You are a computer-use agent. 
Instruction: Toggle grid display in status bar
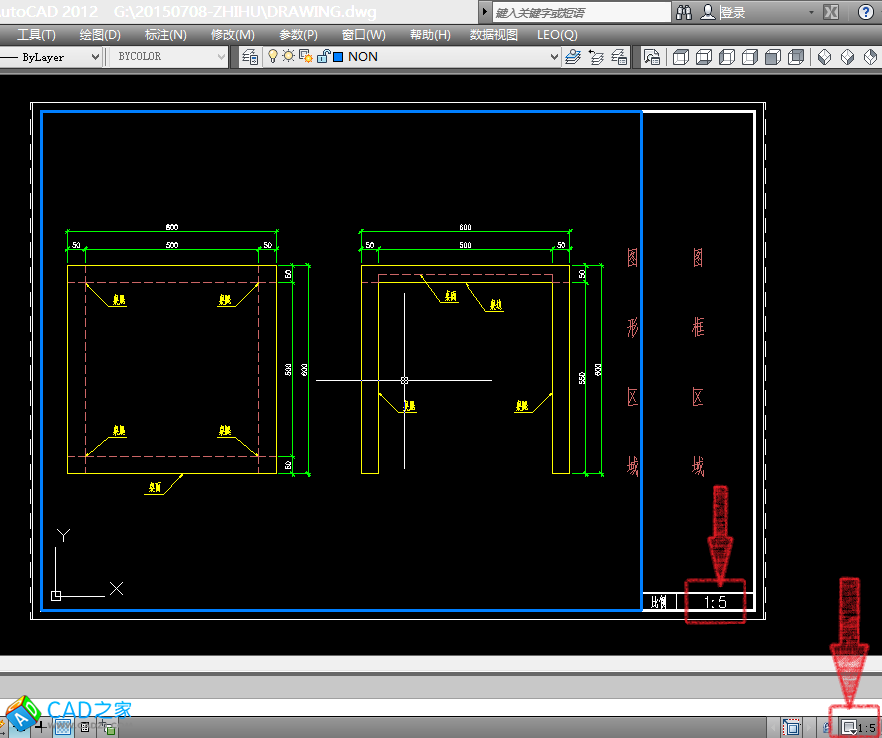pos(62,727)
